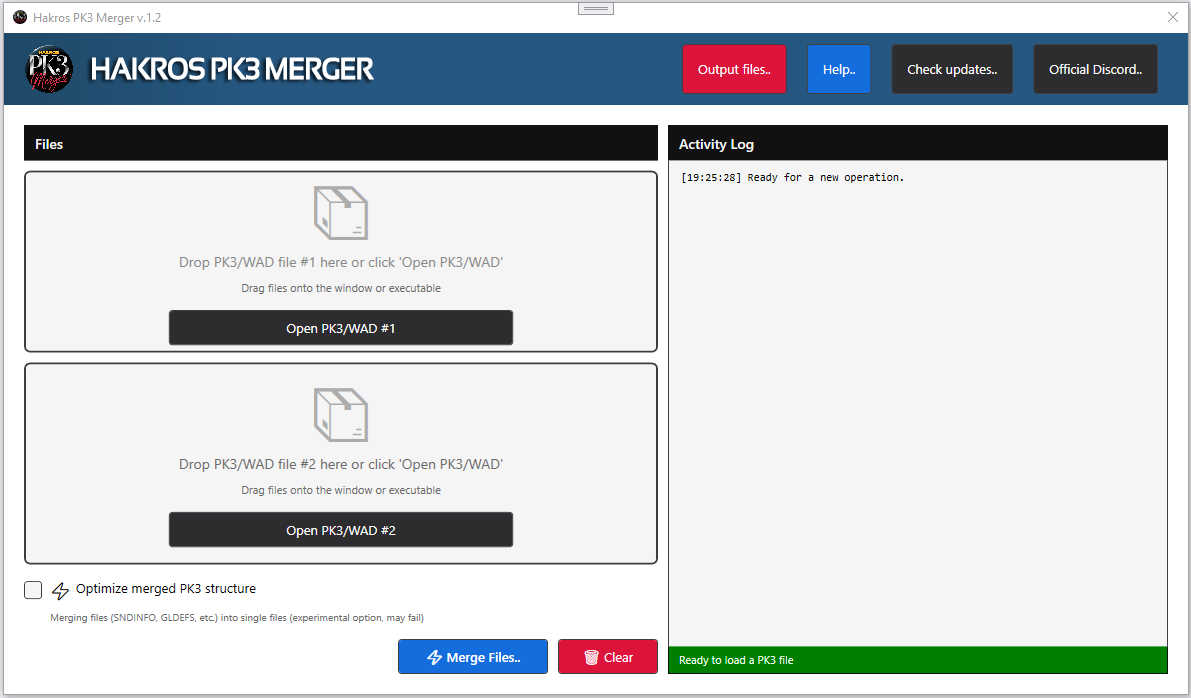Image resolution: width=1191 pixels, height=698 pixels.
Task: Open PK3/WAD #1 file browser
Action: (x=340, y=328)
